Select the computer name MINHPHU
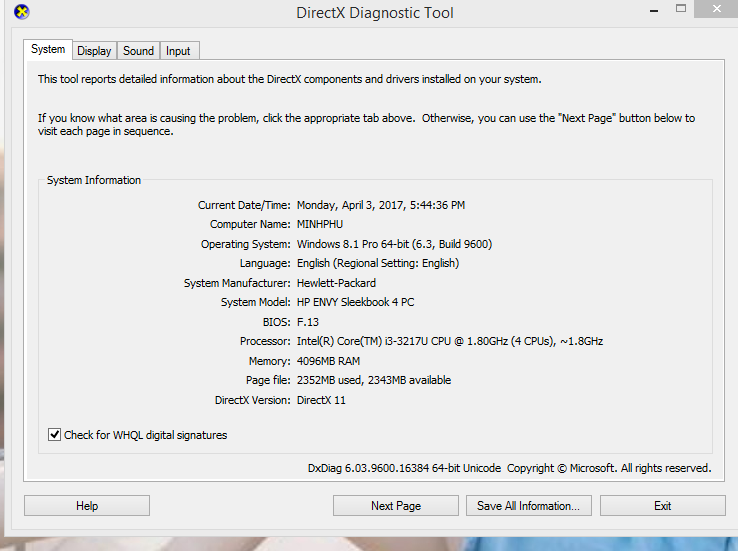 (320, 224)
